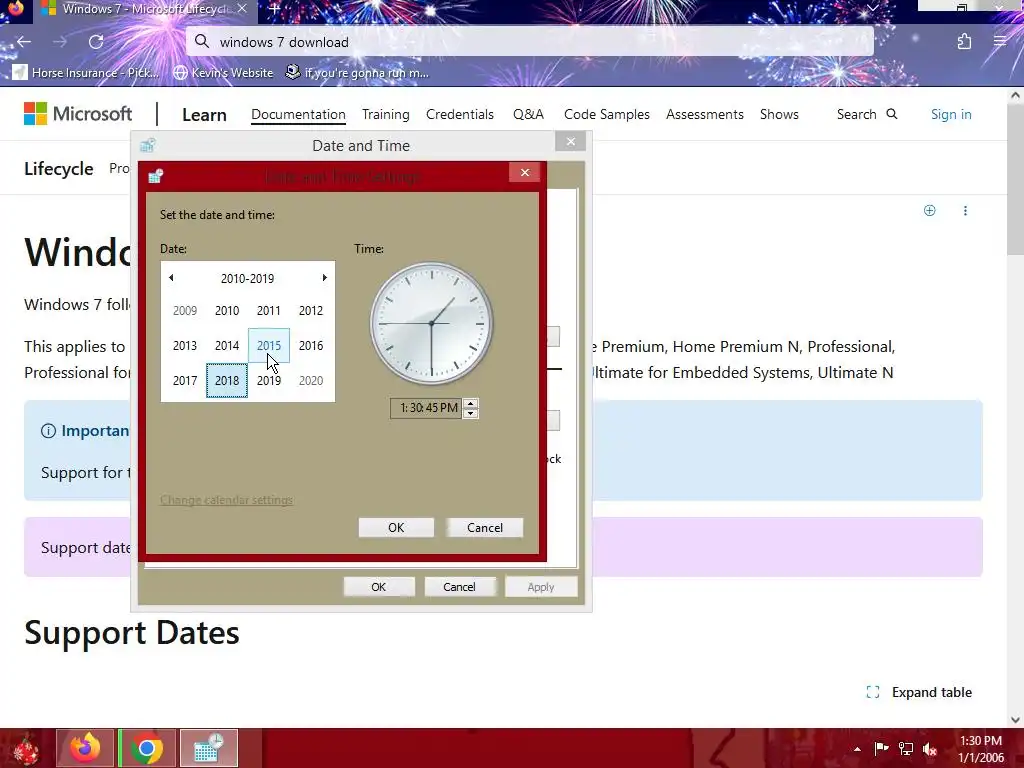Select year 2009 in the calendar

pyautogui.click(x=185, y=311)
